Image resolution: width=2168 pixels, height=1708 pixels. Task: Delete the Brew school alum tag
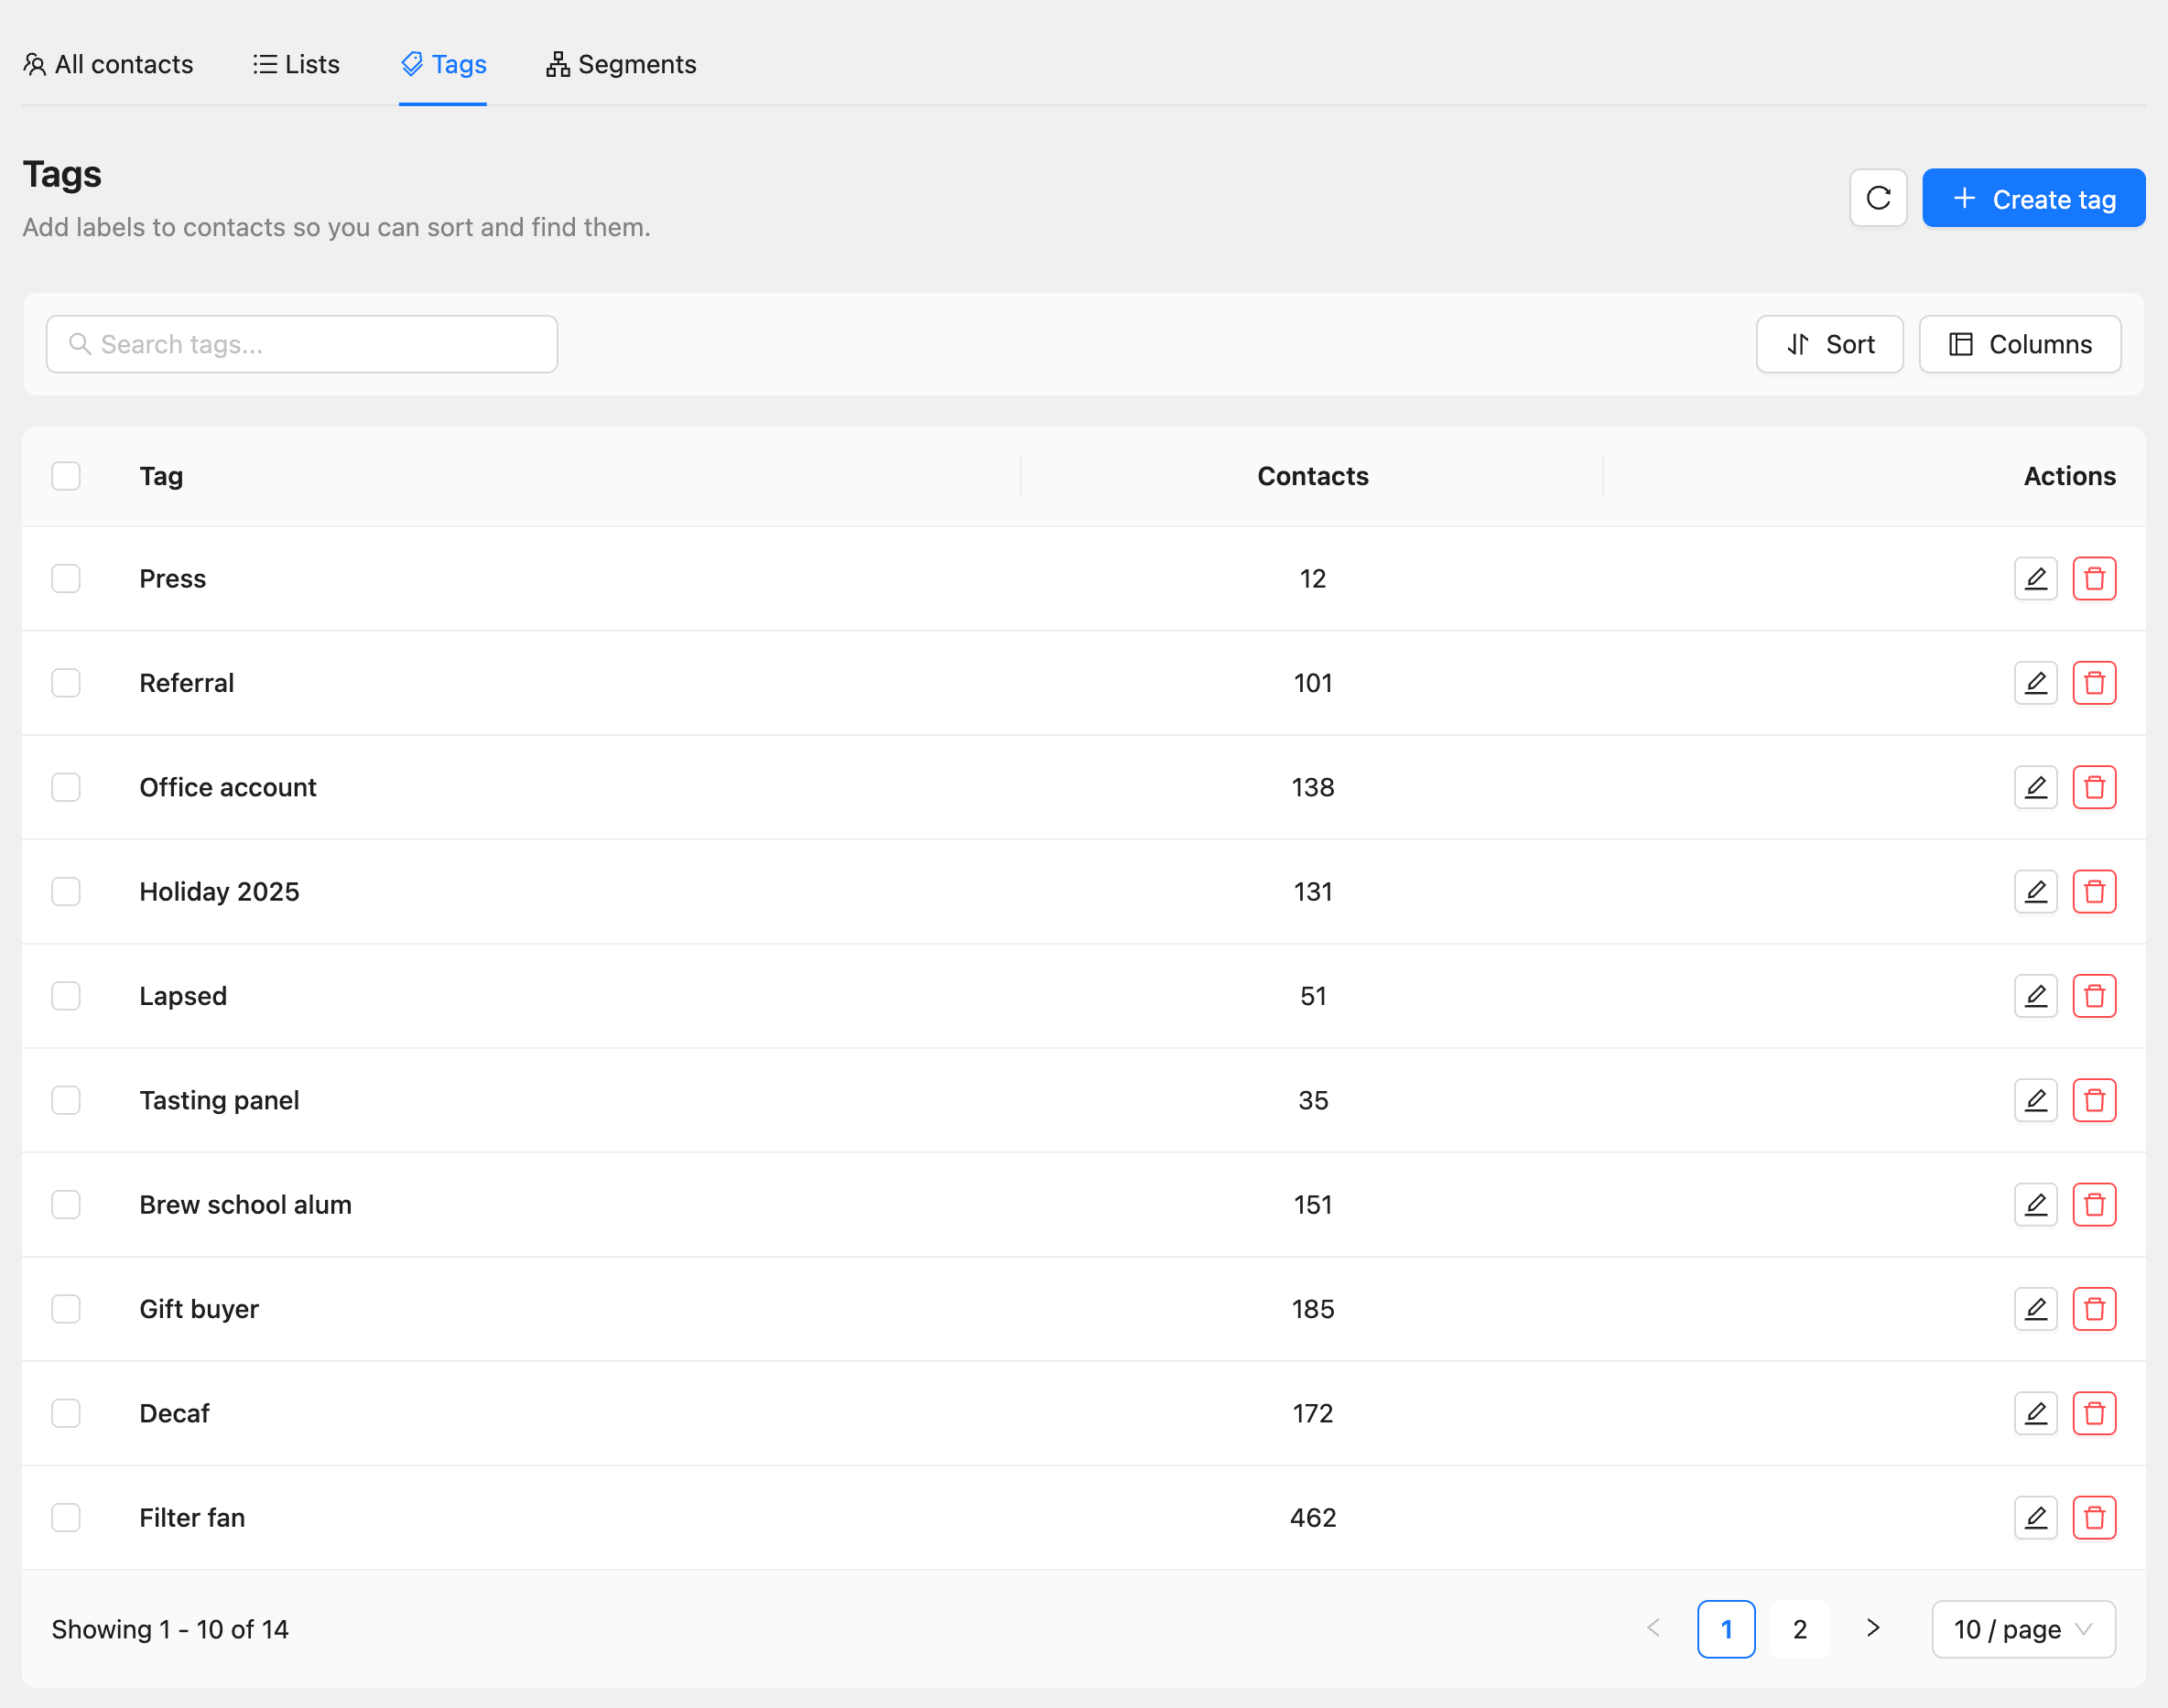pyautogui.click(x=2094, y=1205)
